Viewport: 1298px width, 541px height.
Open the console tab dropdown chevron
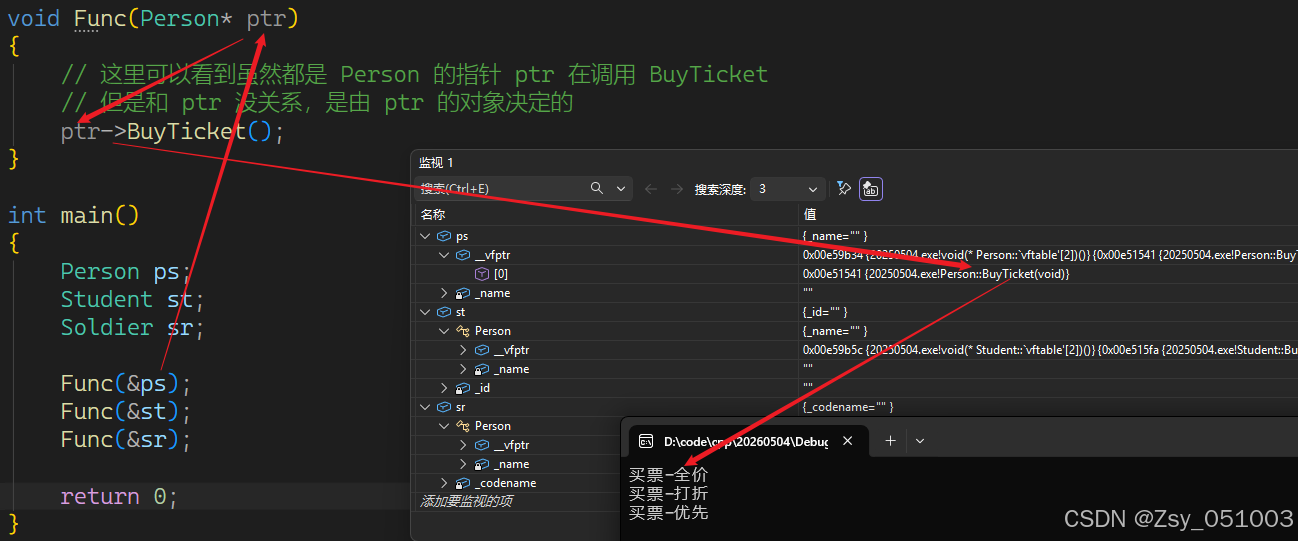[920, 441]
